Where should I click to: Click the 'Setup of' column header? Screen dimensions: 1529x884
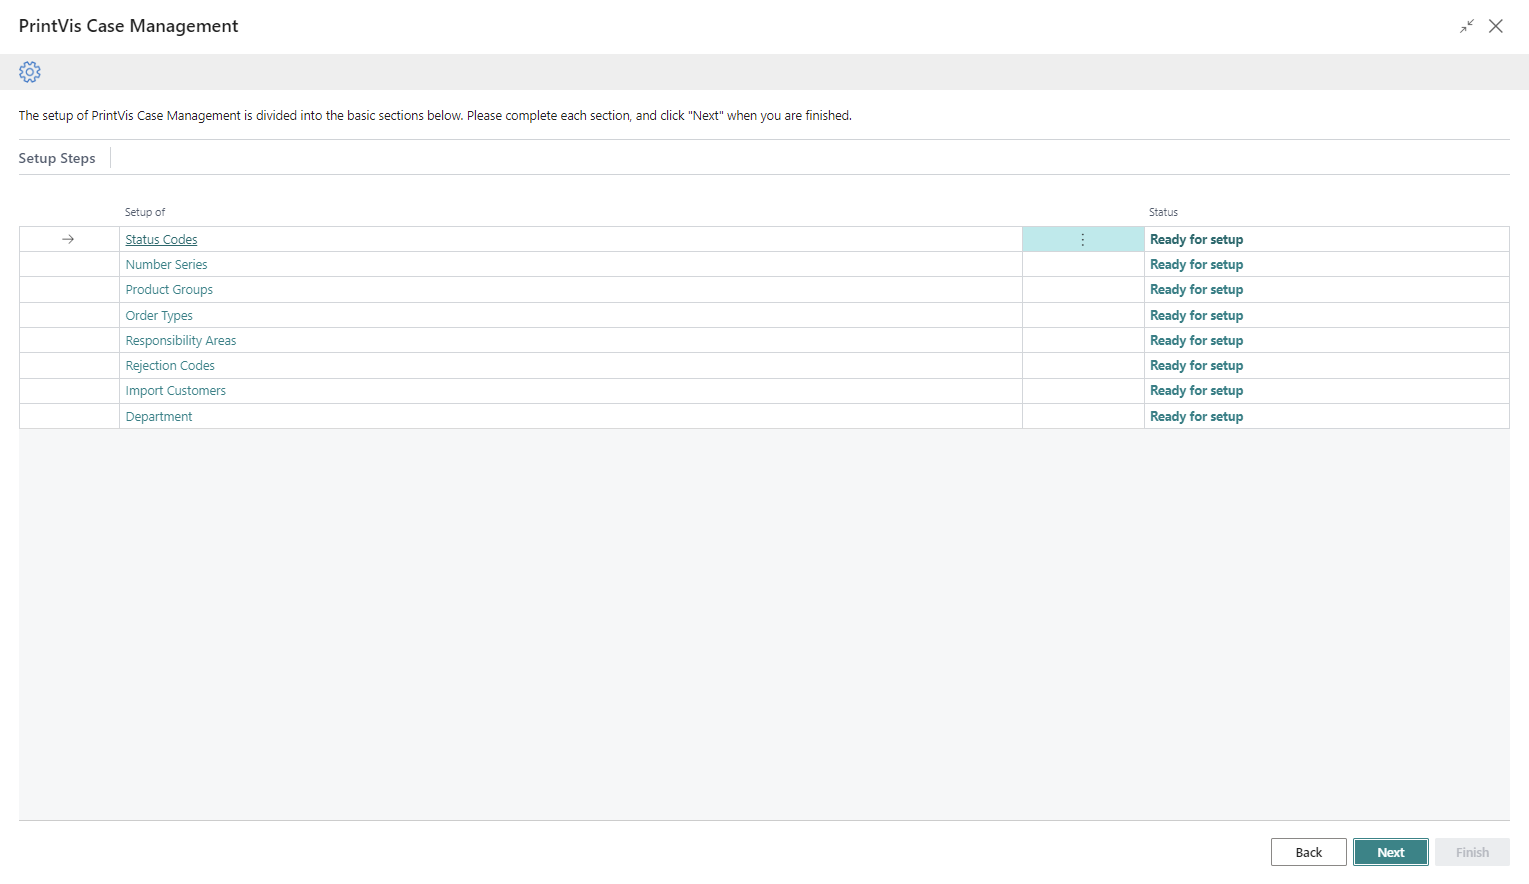coord(145,212)
